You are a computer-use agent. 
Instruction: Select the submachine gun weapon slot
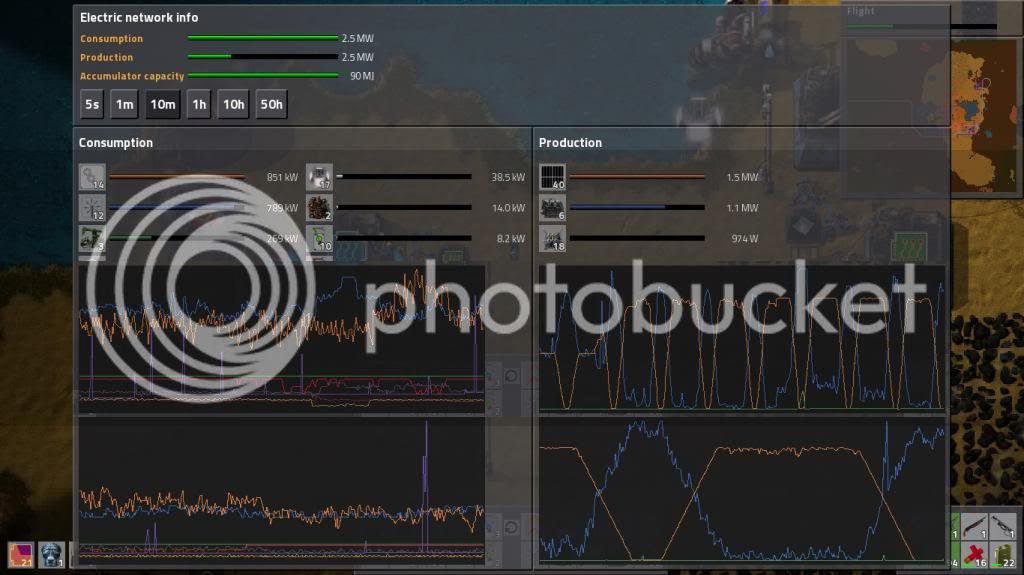click(1003, 526)
